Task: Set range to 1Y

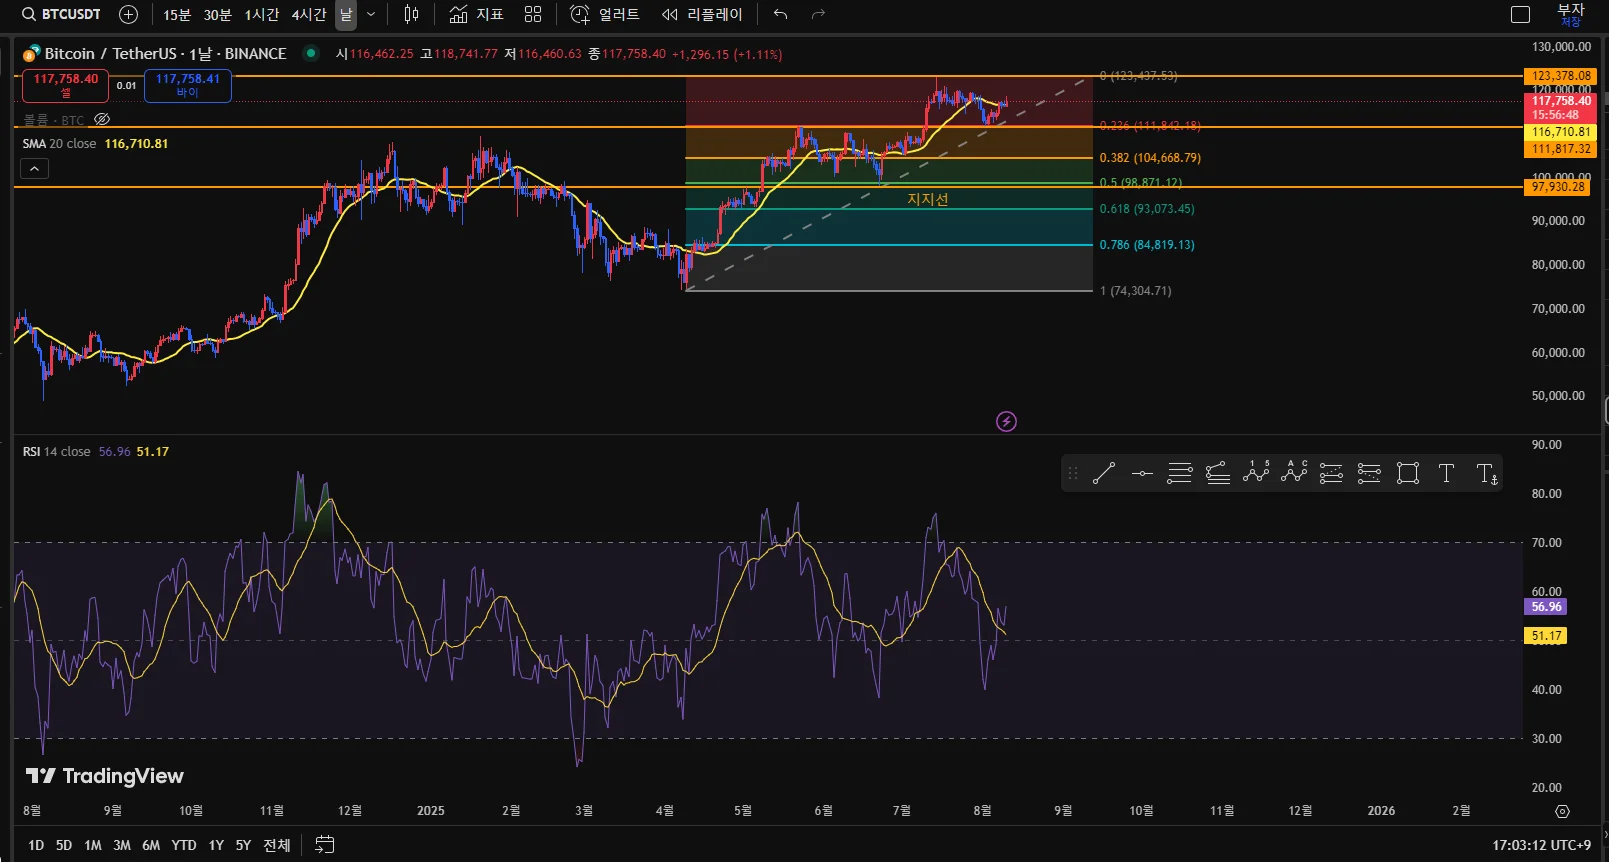Action: 216,845
